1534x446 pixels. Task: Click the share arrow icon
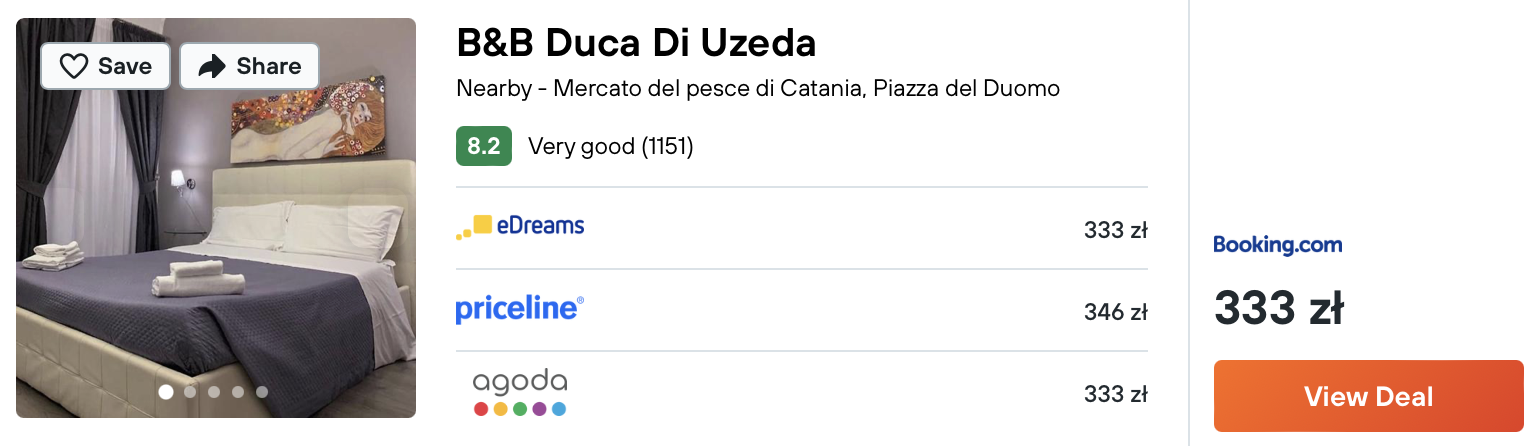pos(212,66)
